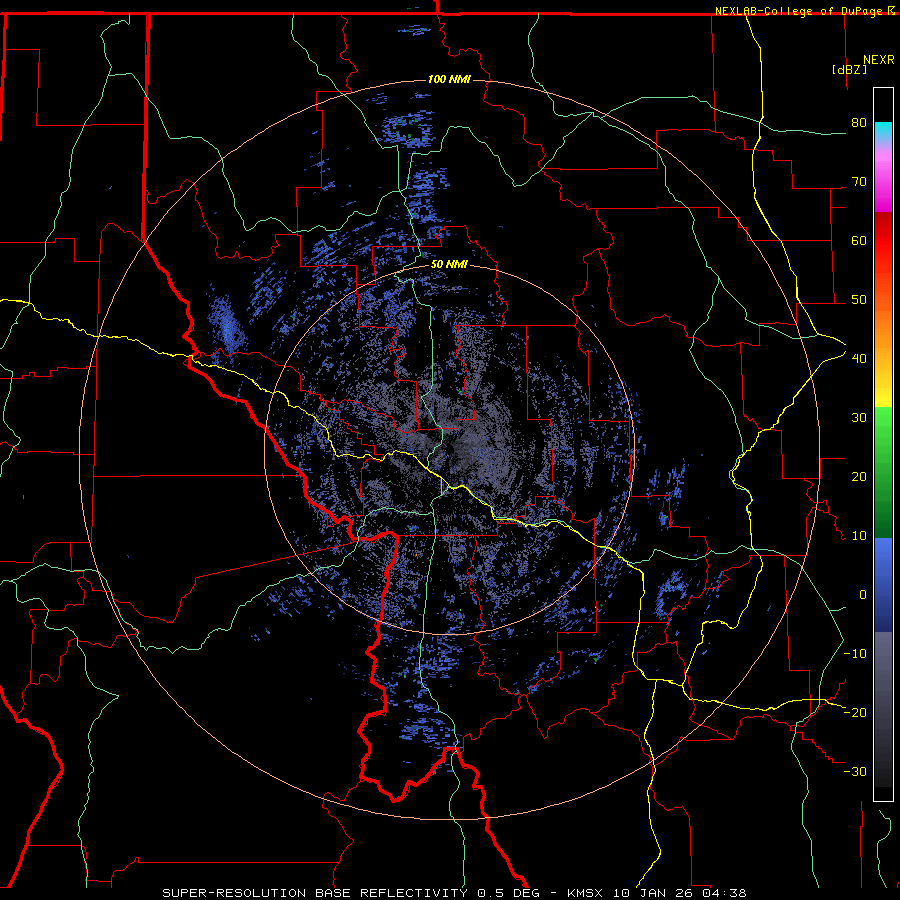Click the 0 value on the dBZ scale
900x900 pixels.
coord(863,595)
